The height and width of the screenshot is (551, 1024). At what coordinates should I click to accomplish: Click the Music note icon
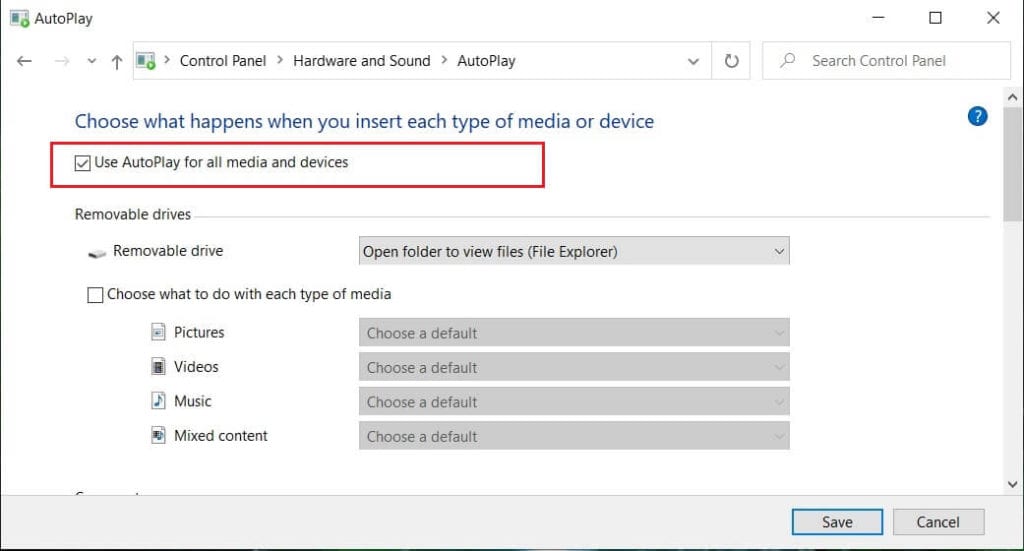pyautogui.click(x=158, y=401)
